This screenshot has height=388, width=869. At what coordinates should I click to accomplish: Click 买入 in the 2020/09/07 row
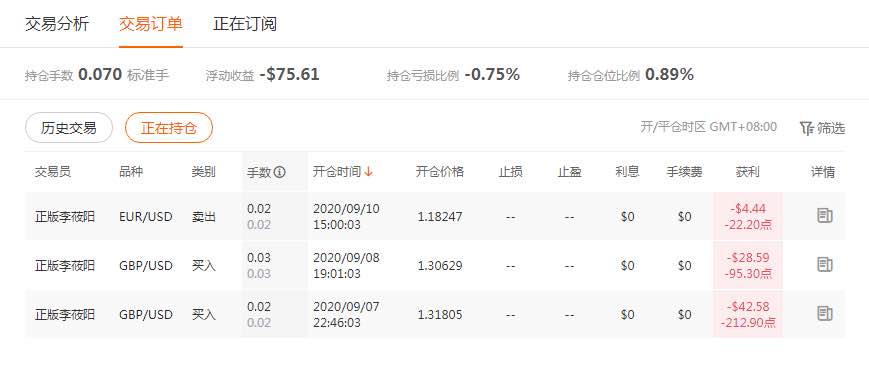tap(203, 314)
